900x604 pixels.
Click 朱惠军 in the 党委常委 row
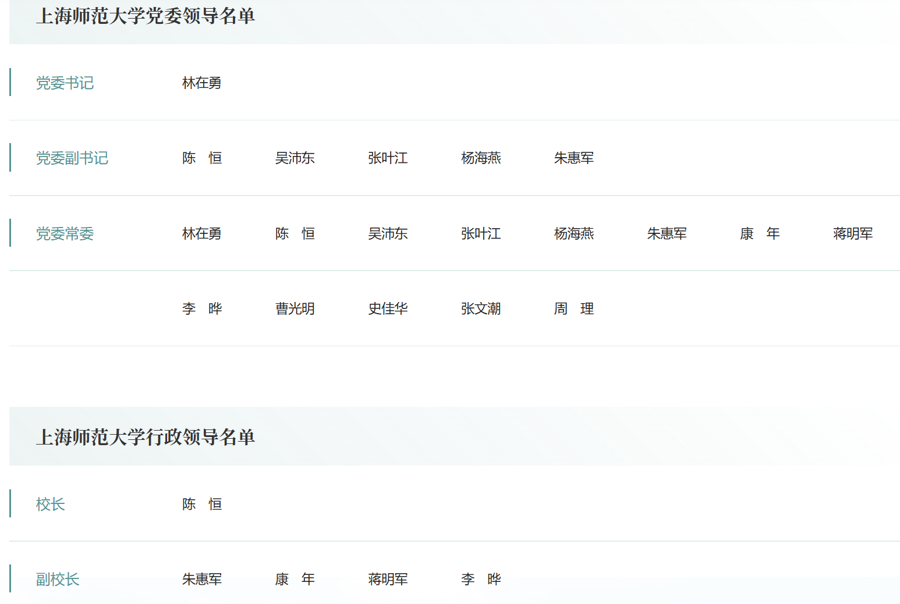click(x=666, y=233)
